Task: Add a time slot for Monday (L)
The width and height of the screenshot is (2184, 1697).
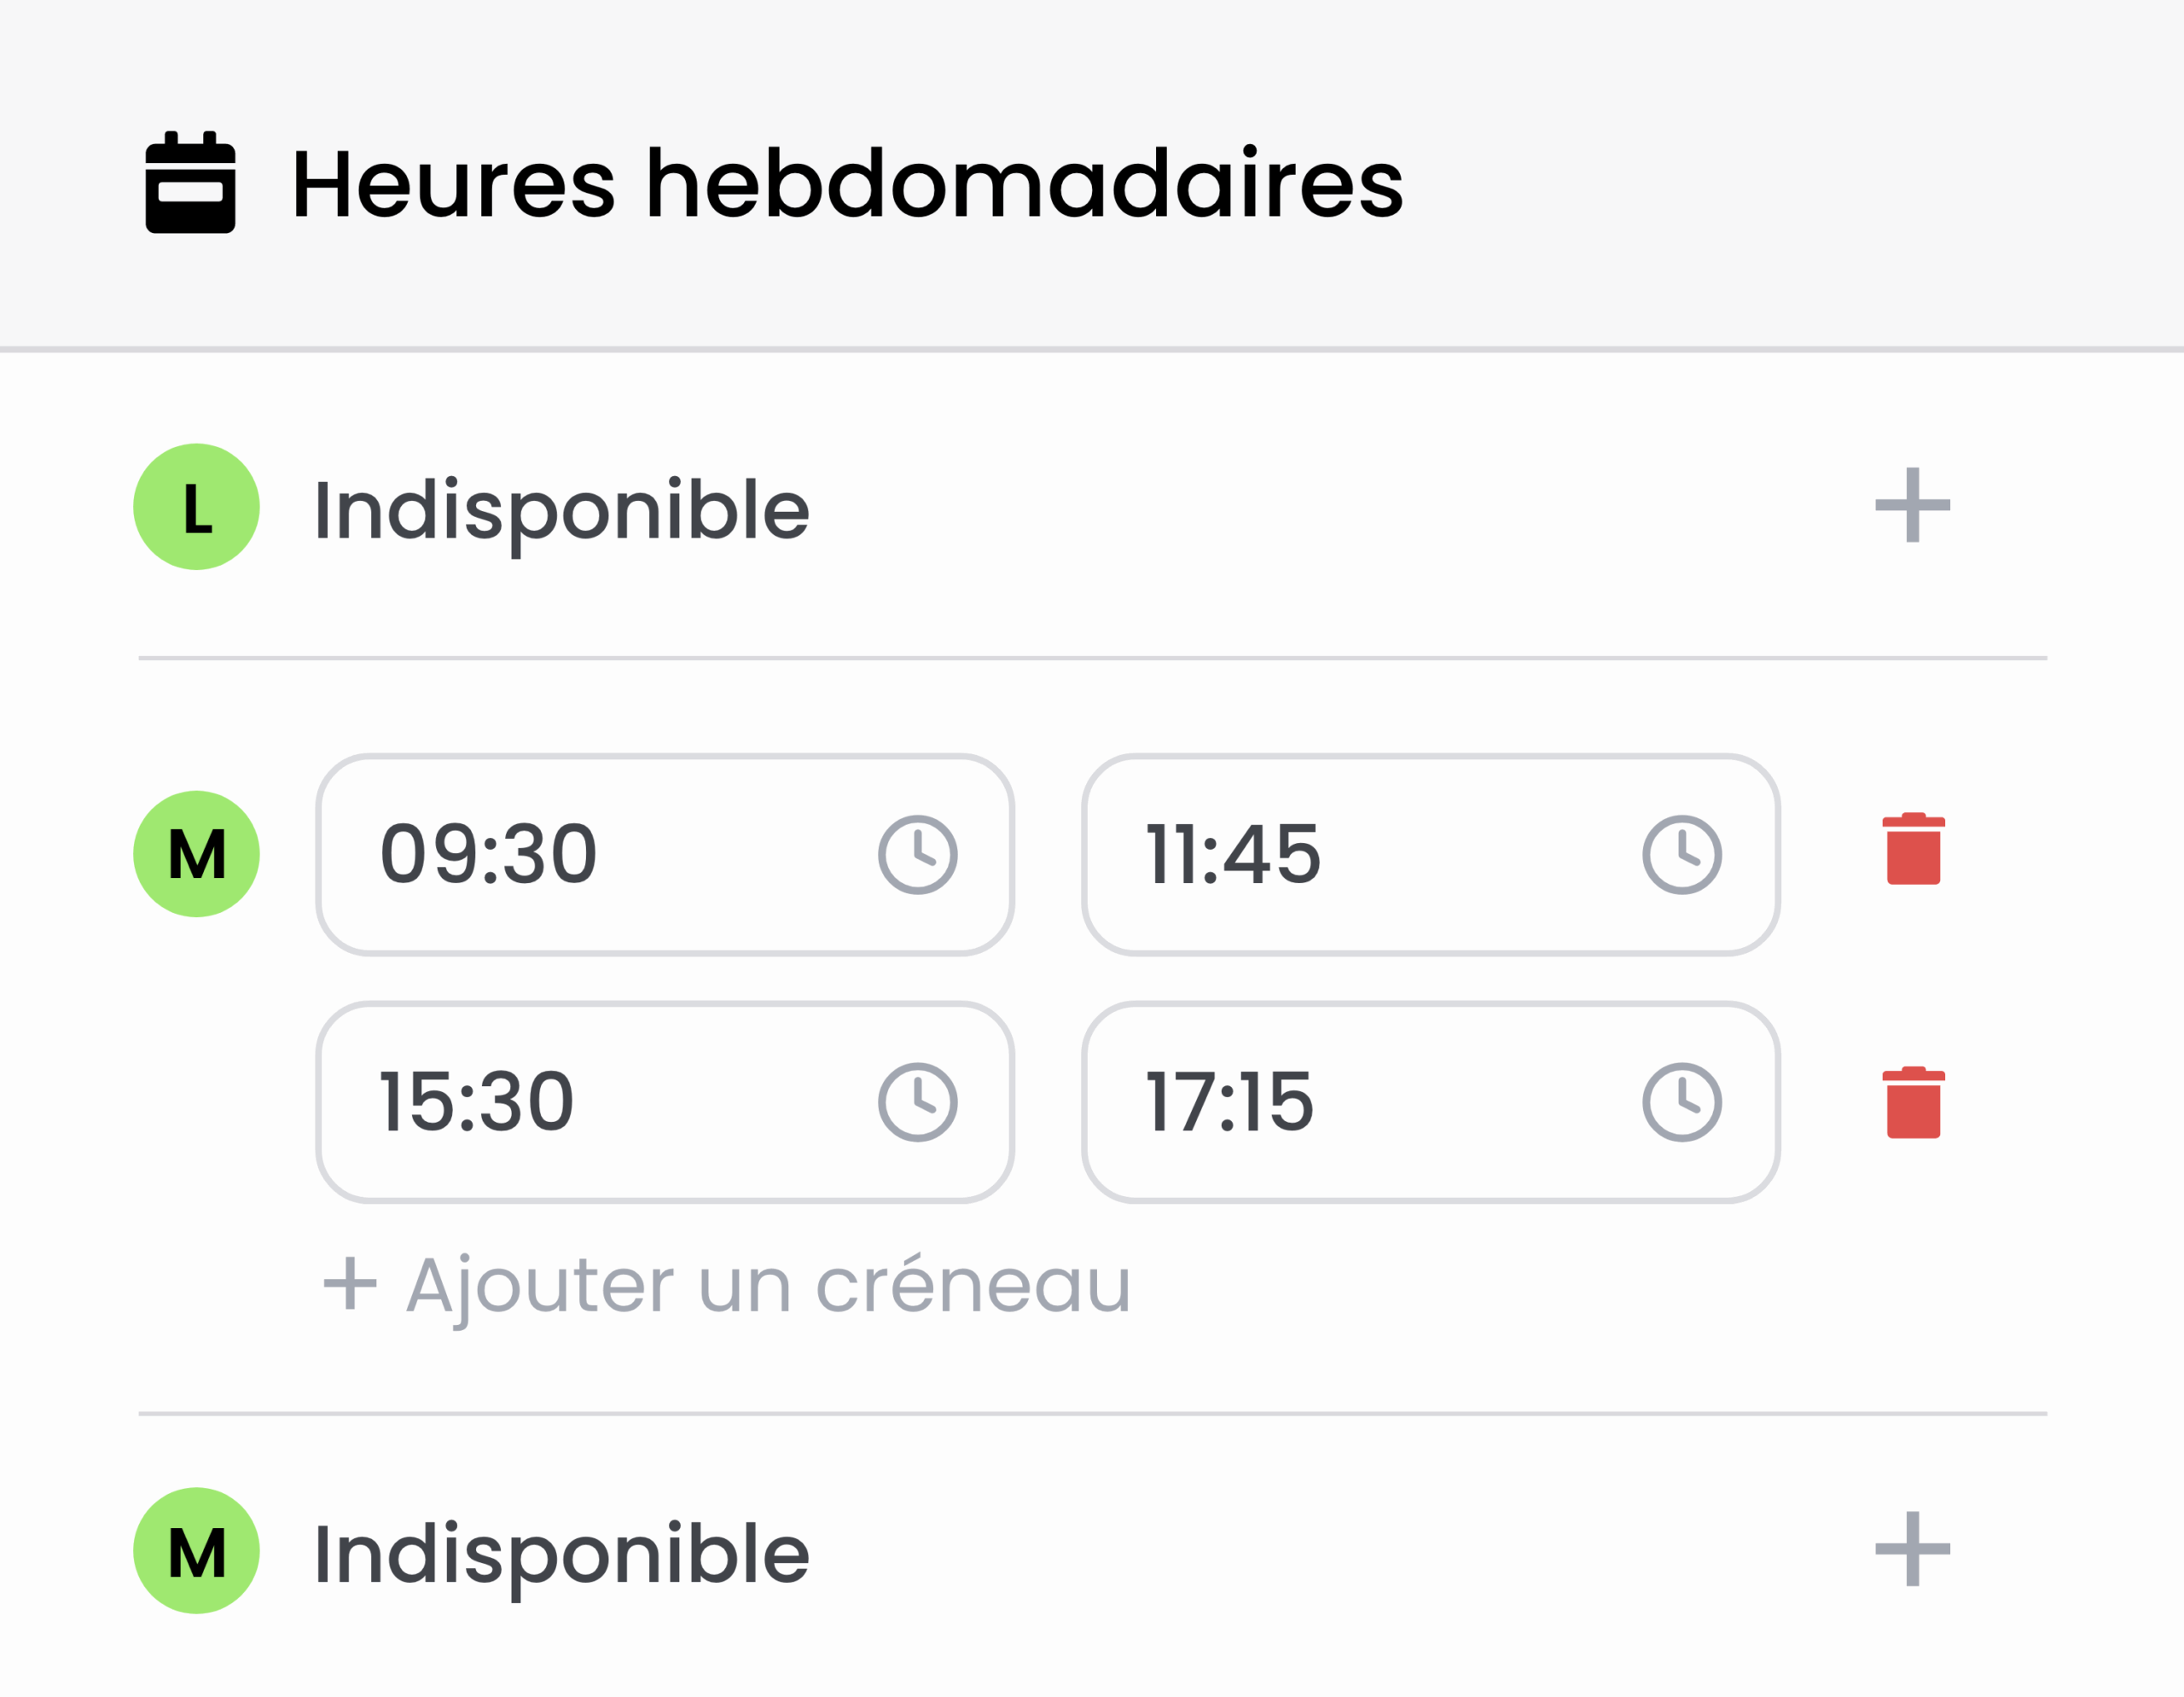Action: coord(1912,505)
